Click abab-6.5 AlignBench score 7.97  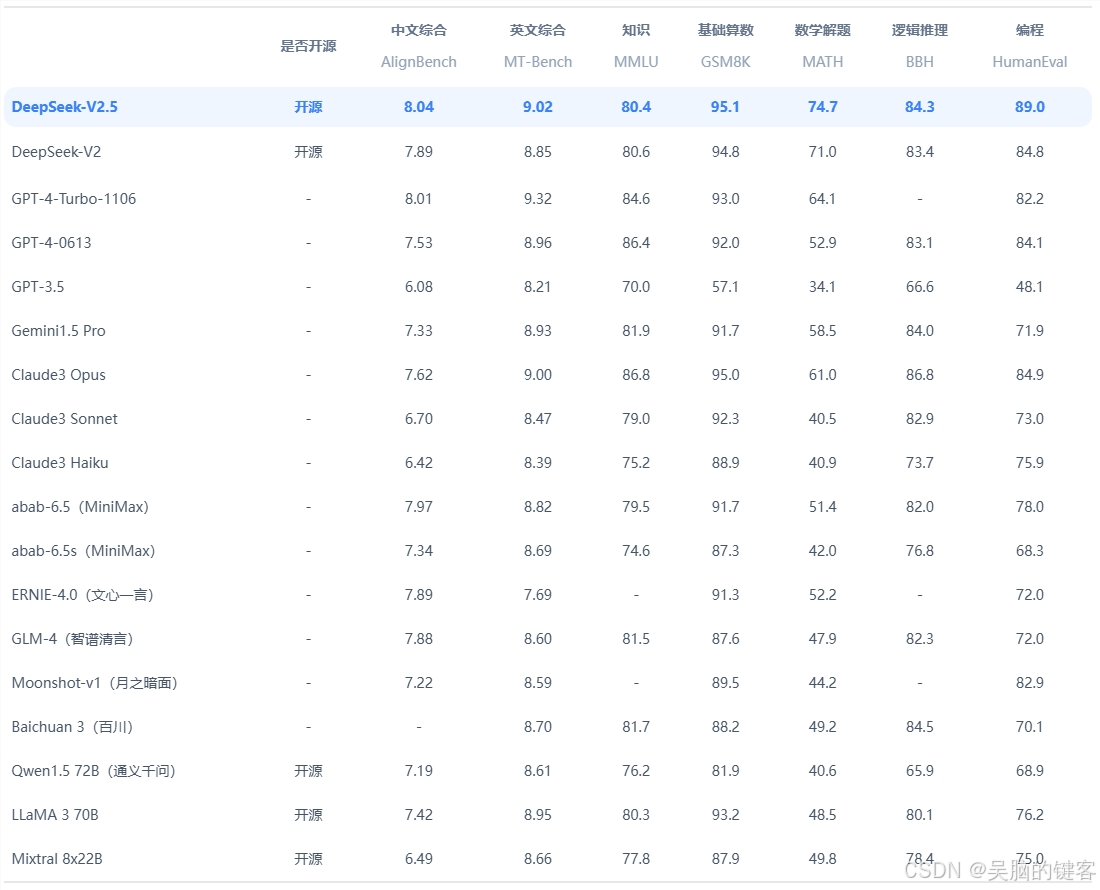click(419, 507)
